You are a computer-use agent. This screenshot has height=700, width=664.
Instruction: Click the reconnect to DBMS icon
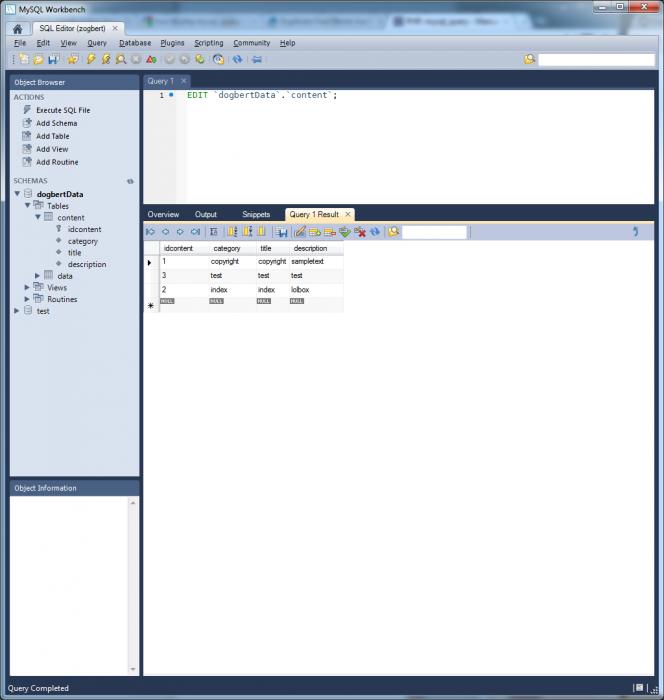[218, 59]
